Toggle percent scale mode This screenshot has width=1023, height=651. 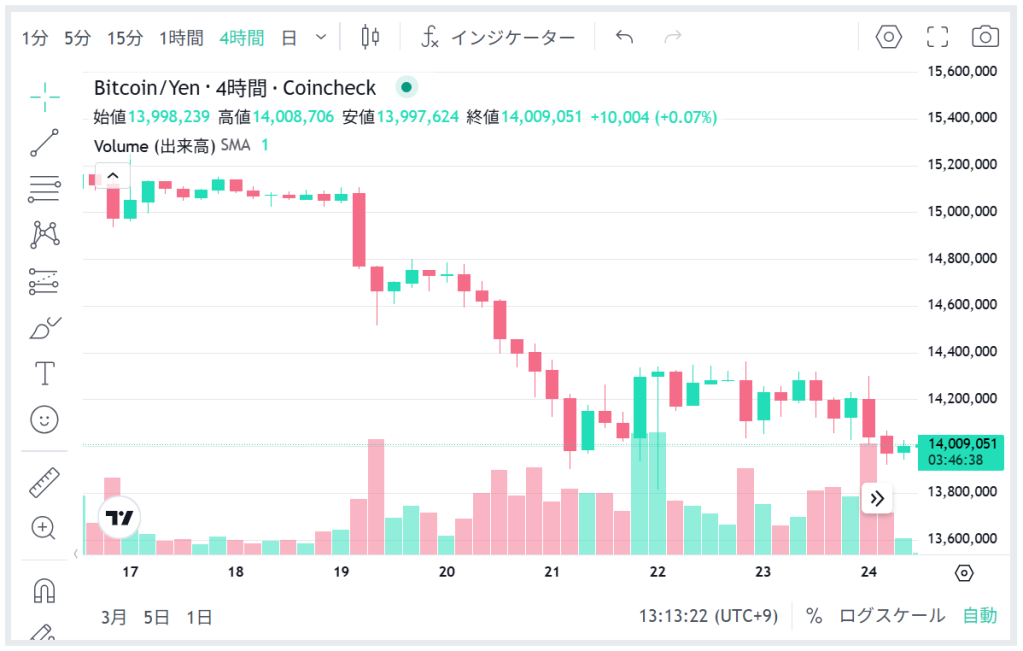[814, 616]
